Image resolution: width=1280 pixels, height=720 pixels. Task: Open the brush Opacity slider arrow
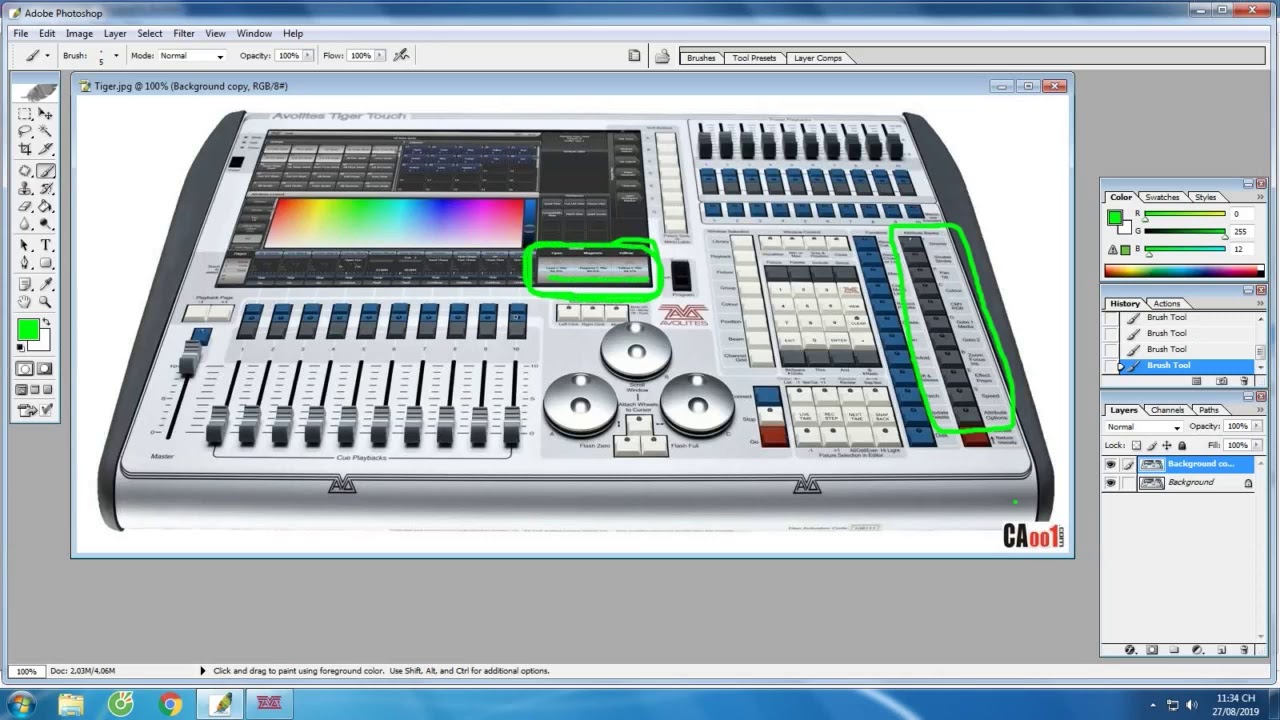[307, 56]
